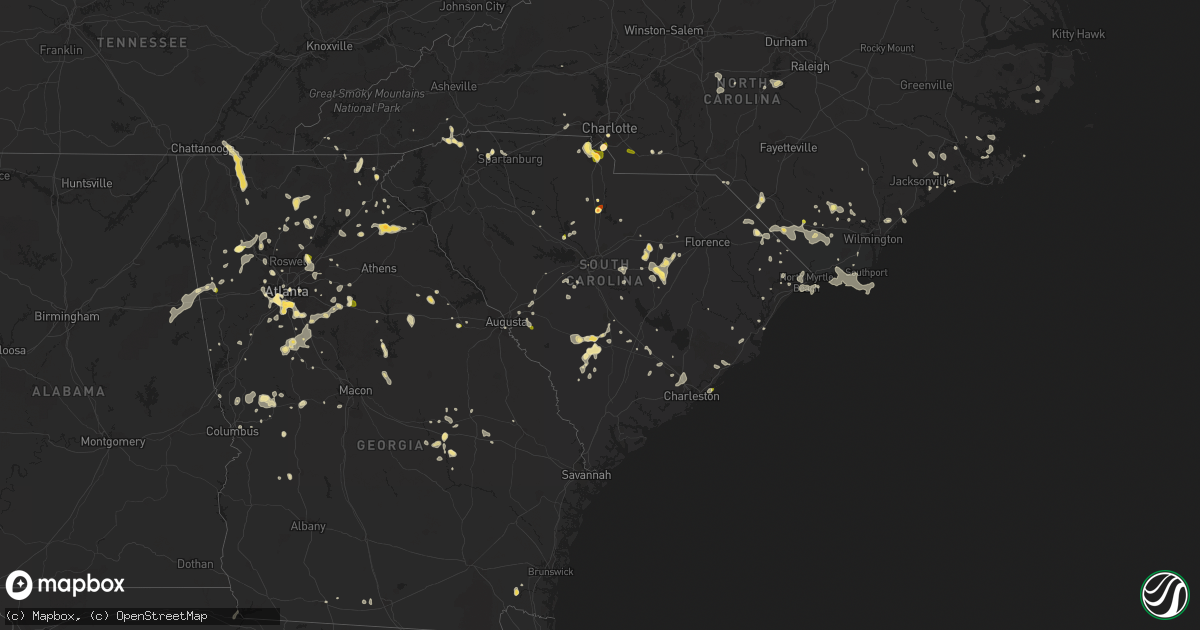Click the Rocky Mount label
Image resolution: width=1200 pixels, height=630 pixels.
887,48
